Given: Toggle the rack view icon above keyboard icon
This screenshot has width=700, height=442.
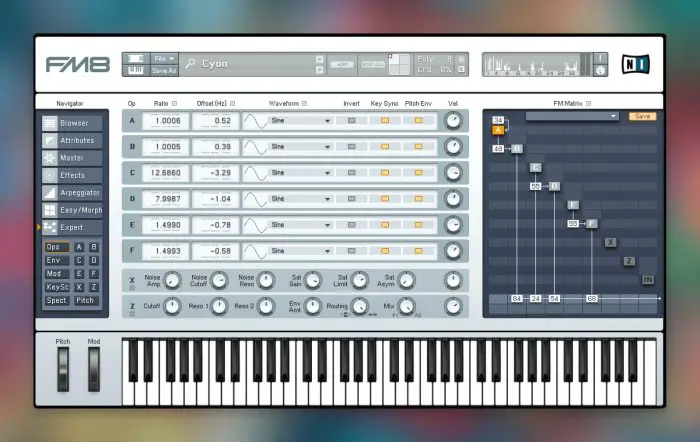Looking at the screenshot, I should 136,58.
